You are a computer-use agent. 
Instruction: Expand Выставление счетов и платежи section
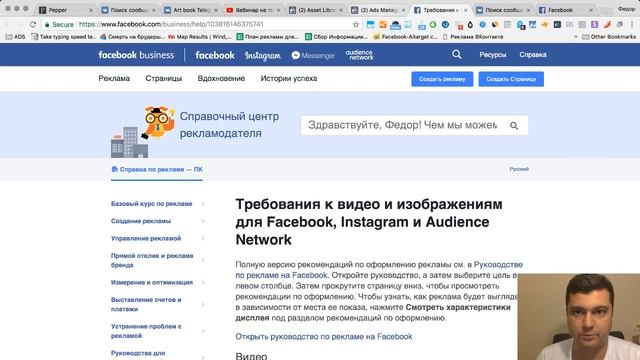(158, 304)
